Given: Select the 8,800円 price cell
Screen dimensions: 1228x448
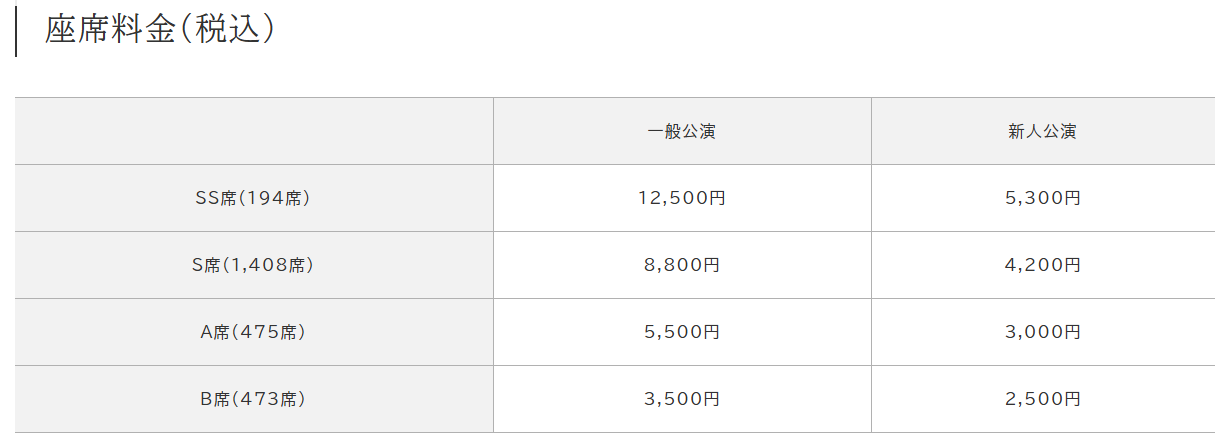Looking at the screenshot, I should tap(682, 265).
